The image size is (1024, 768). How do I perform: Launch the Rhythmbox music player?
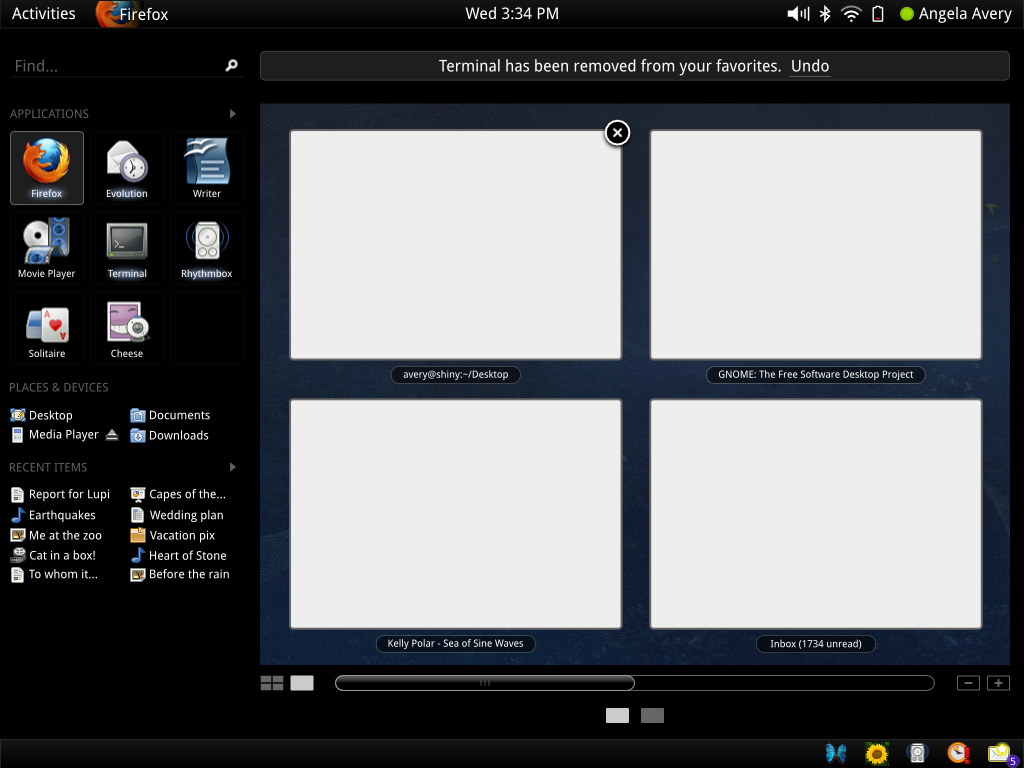206,247
